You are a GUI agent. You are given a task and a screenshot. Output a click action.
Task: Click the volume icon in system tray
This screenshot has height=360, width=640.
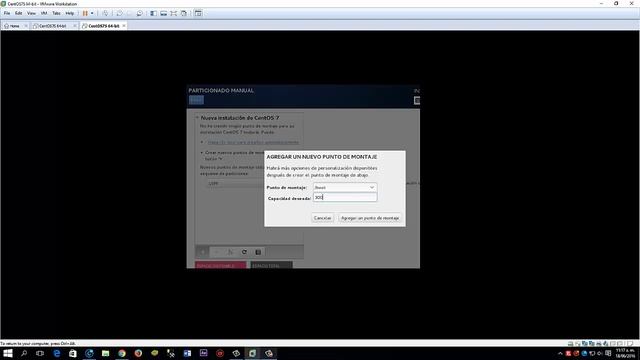(x=600, y=353)
